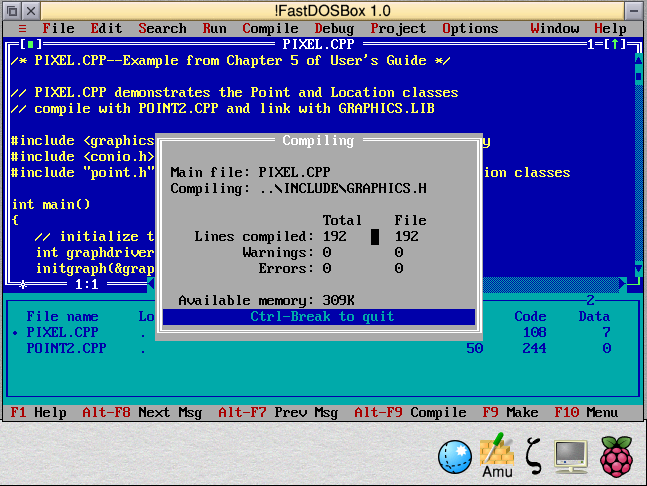Open the Help menu
The image size is (647, 486).
(610, 28)
